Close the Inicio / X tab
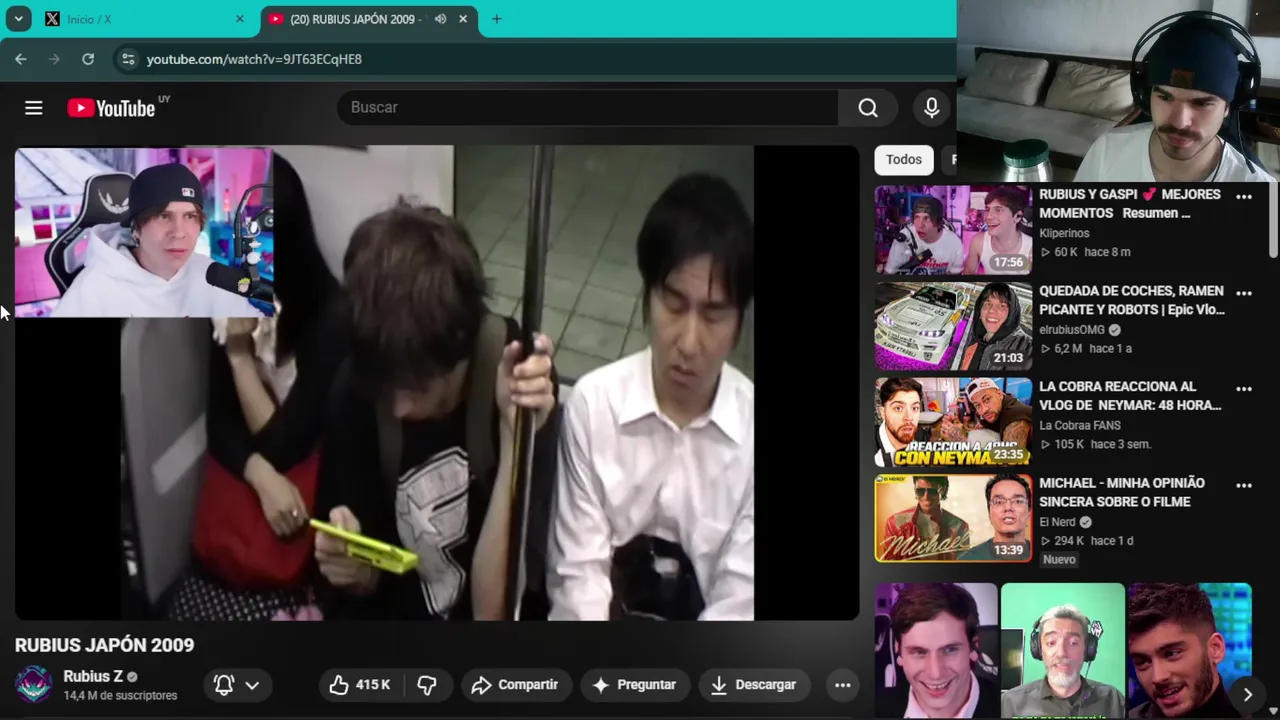Viewport: 1280px width, 720px height. [240, 19]
